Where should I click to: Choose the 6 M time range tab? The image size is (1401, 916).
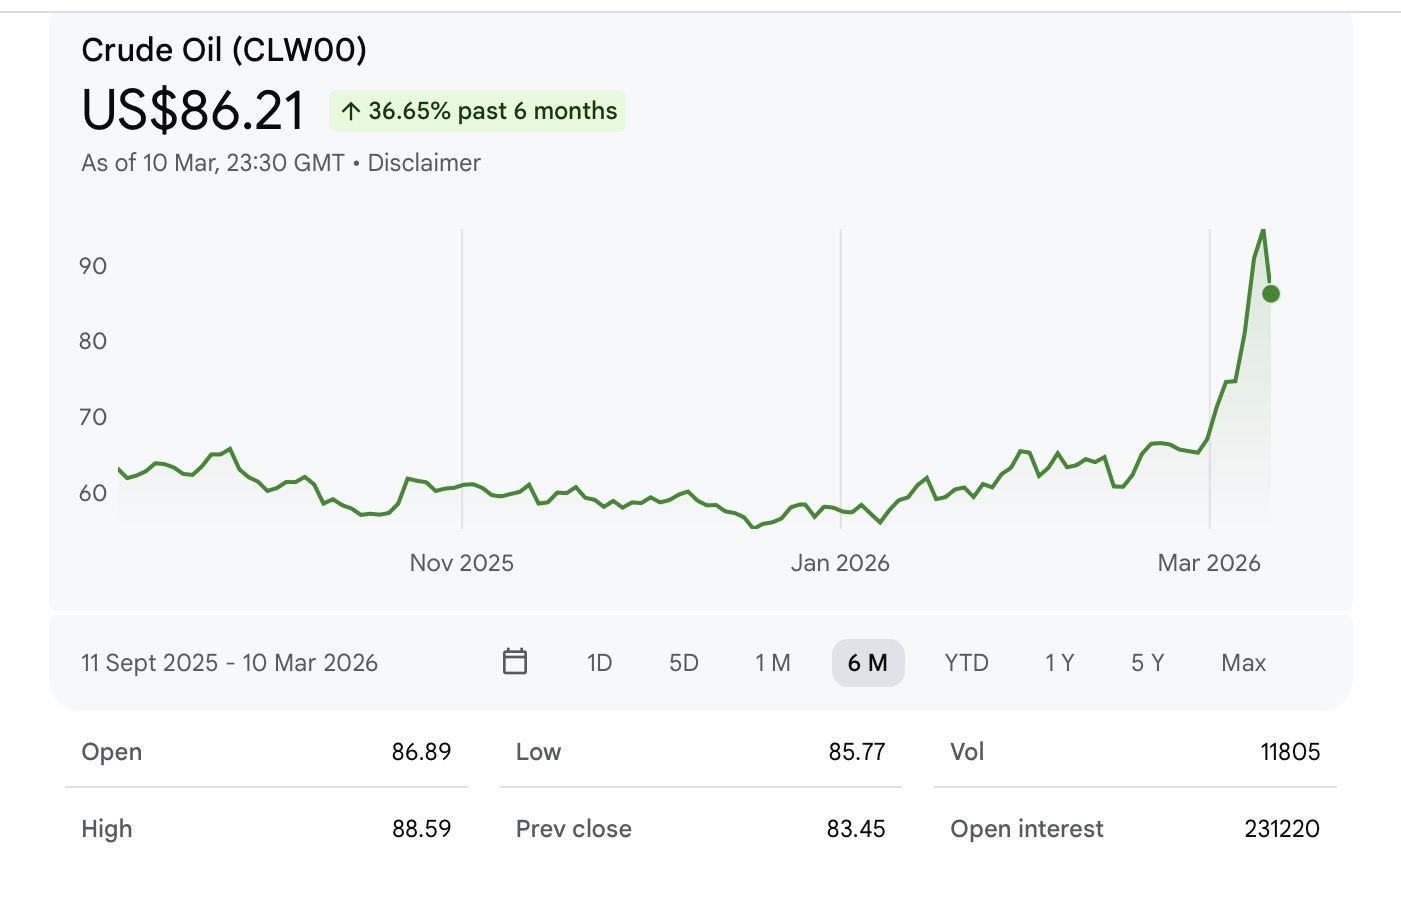pos(868,663)
